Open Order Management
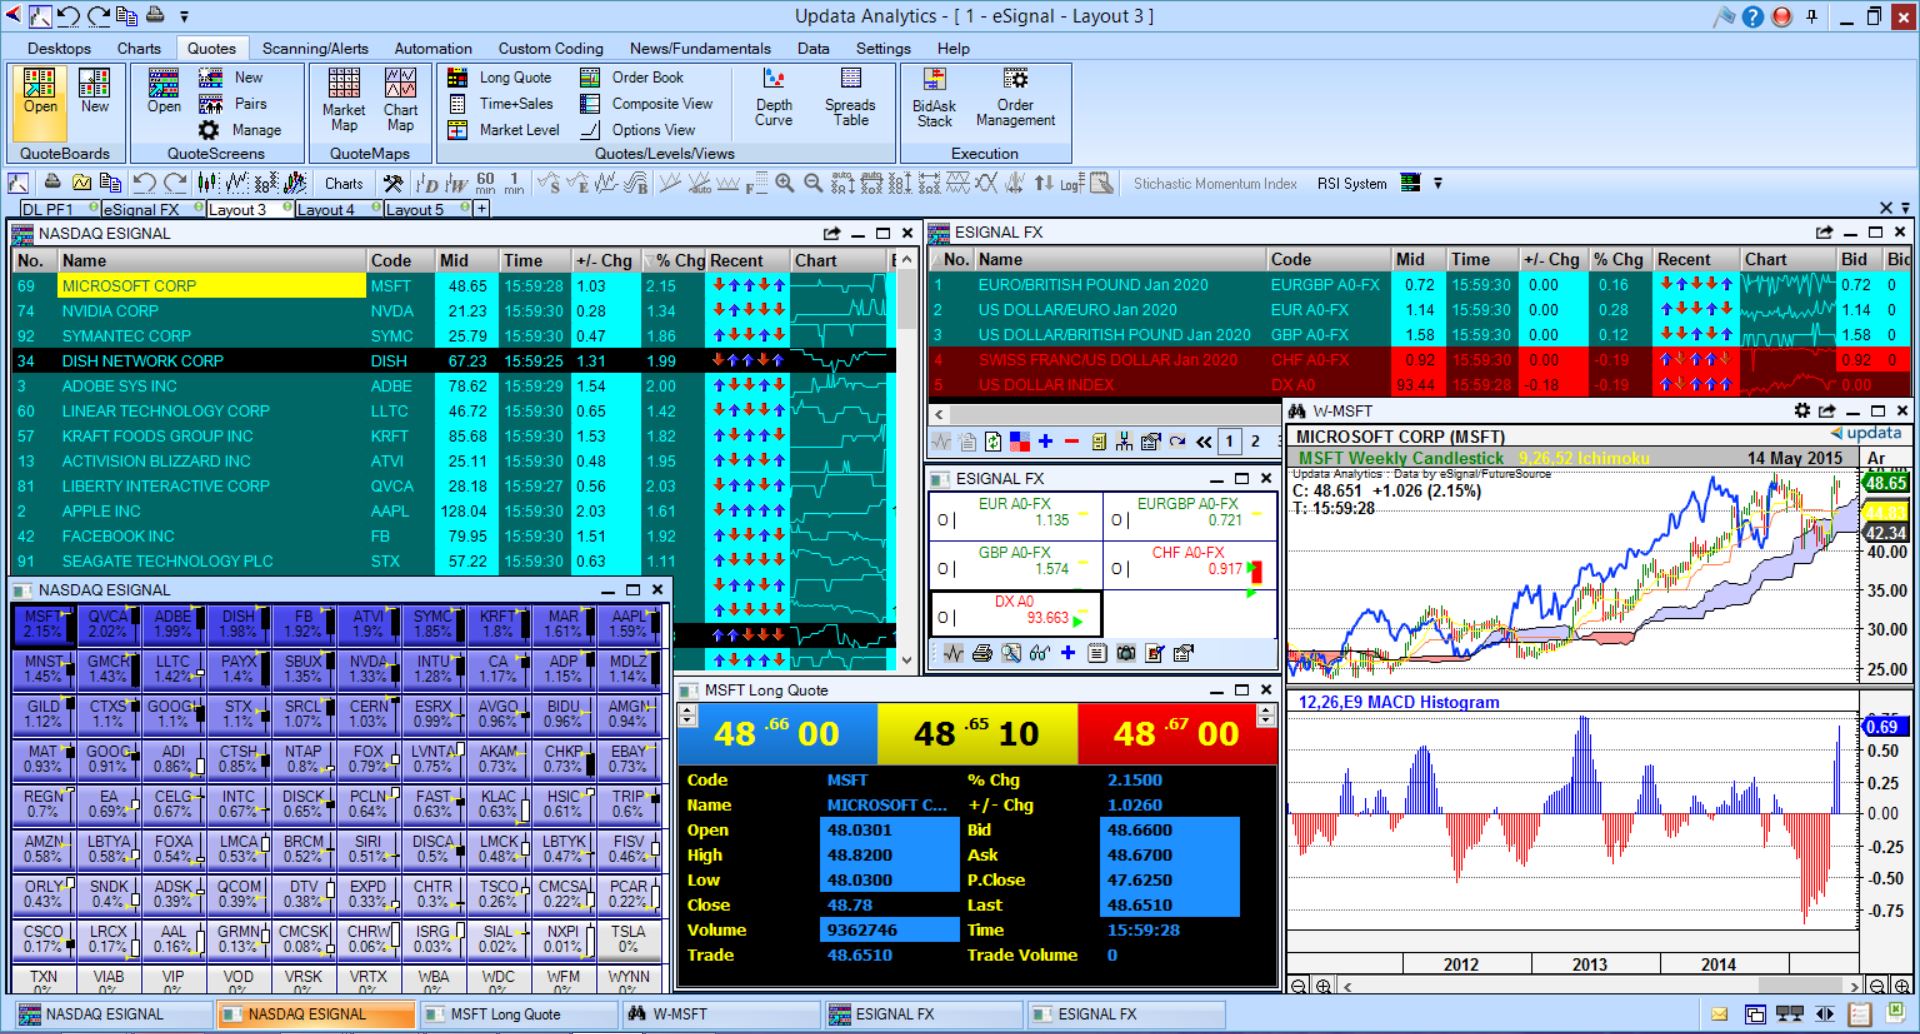This screenshot has width=1920, height=1034. pyautogui.click(x=1015, y=98)
